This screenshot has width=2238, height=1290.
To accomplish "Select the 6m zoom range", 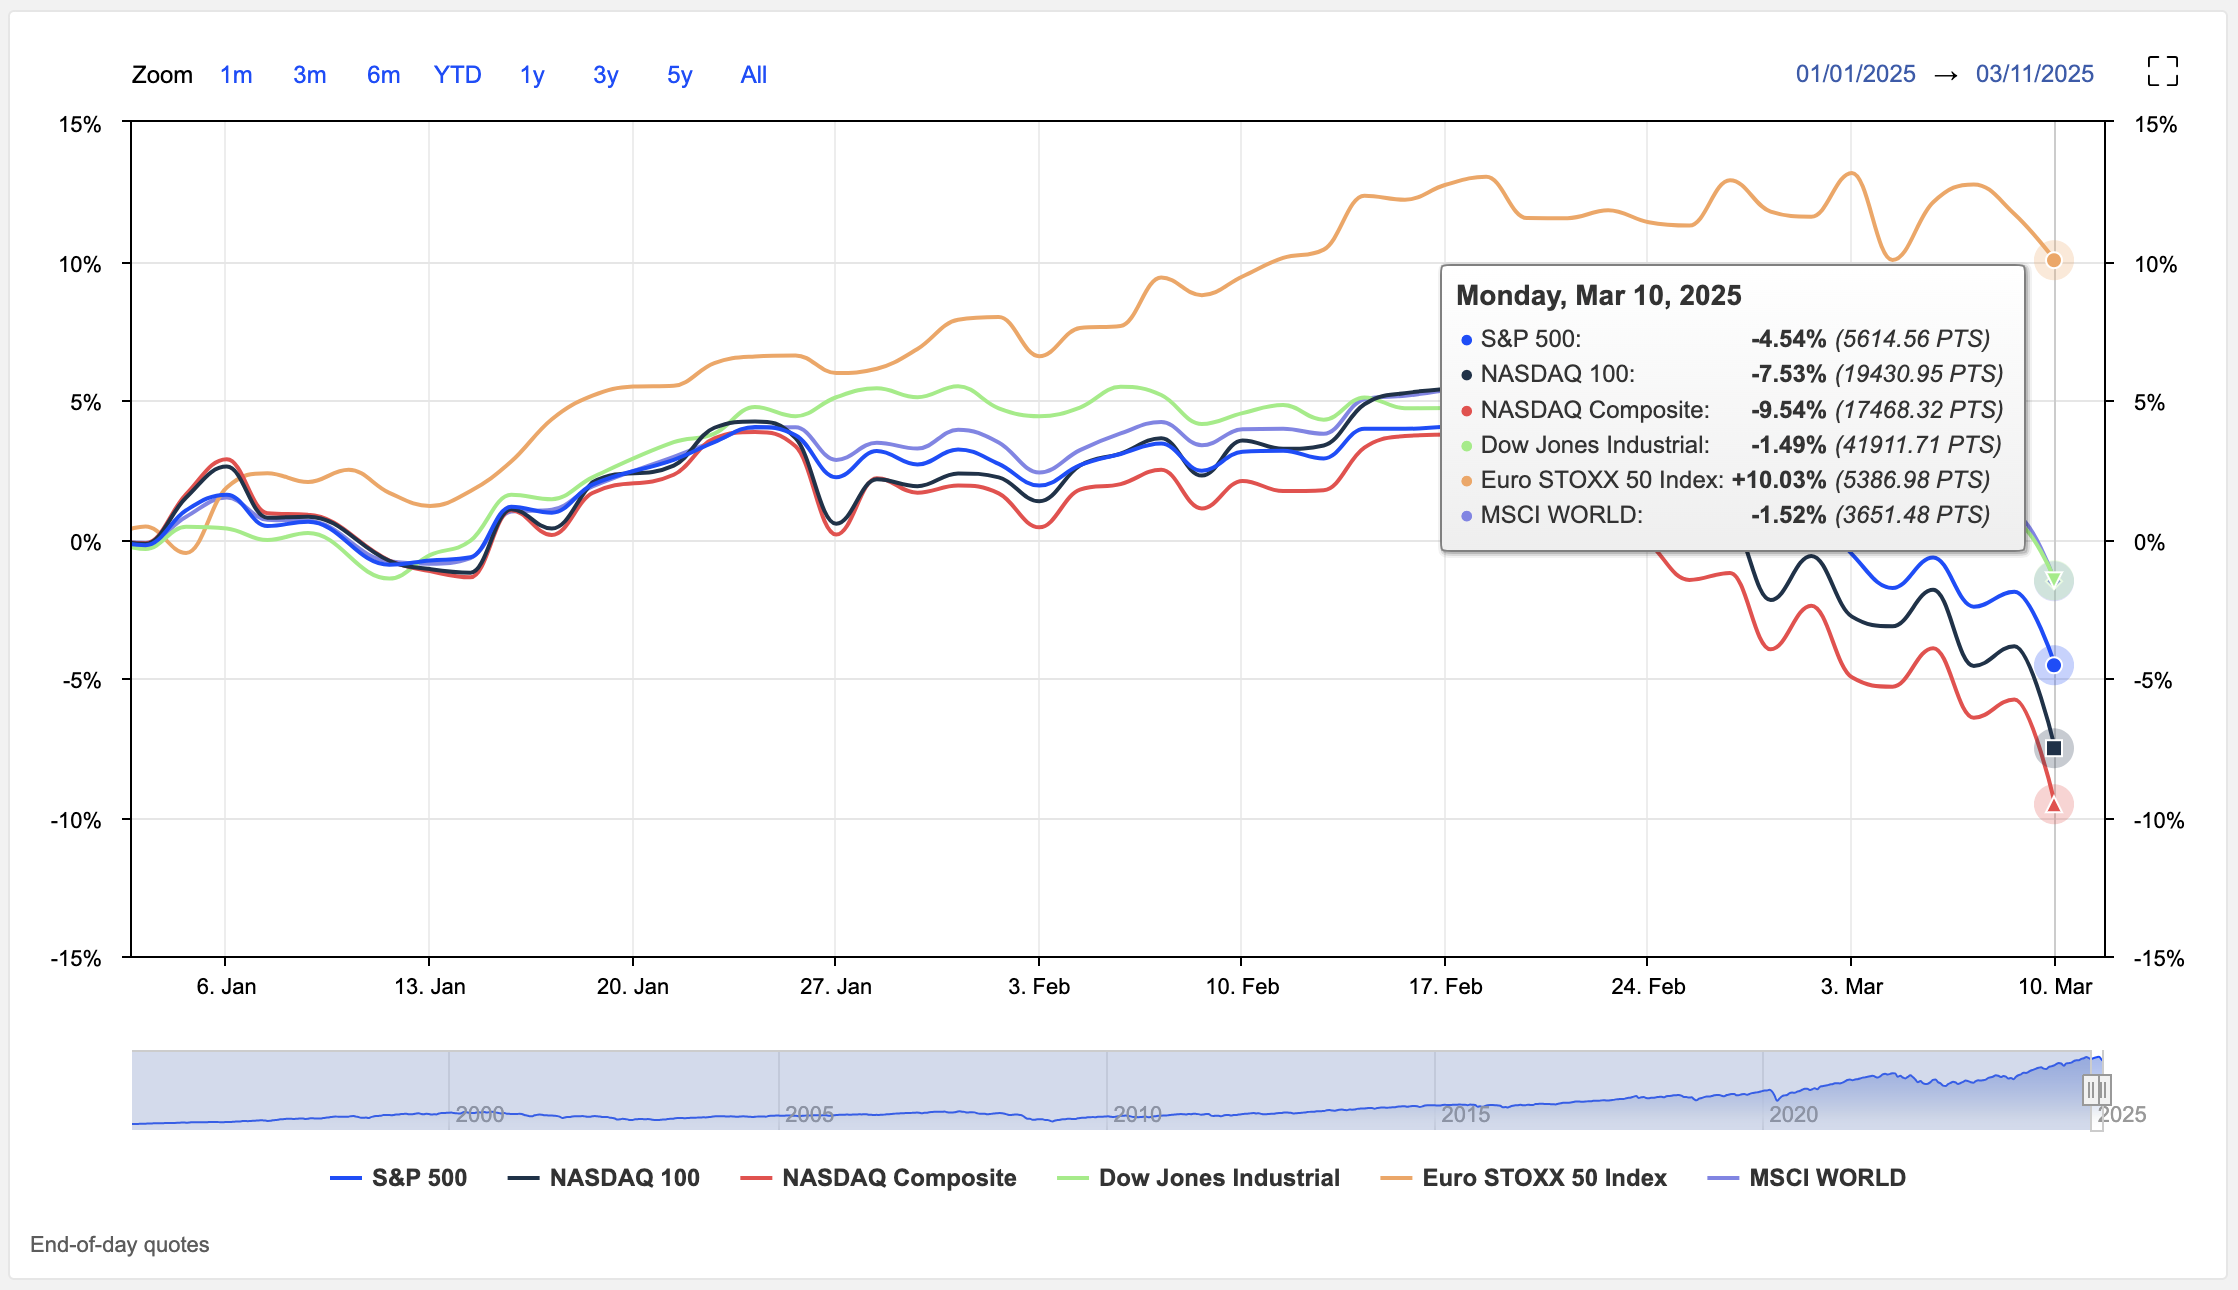I will coord(383,75).
